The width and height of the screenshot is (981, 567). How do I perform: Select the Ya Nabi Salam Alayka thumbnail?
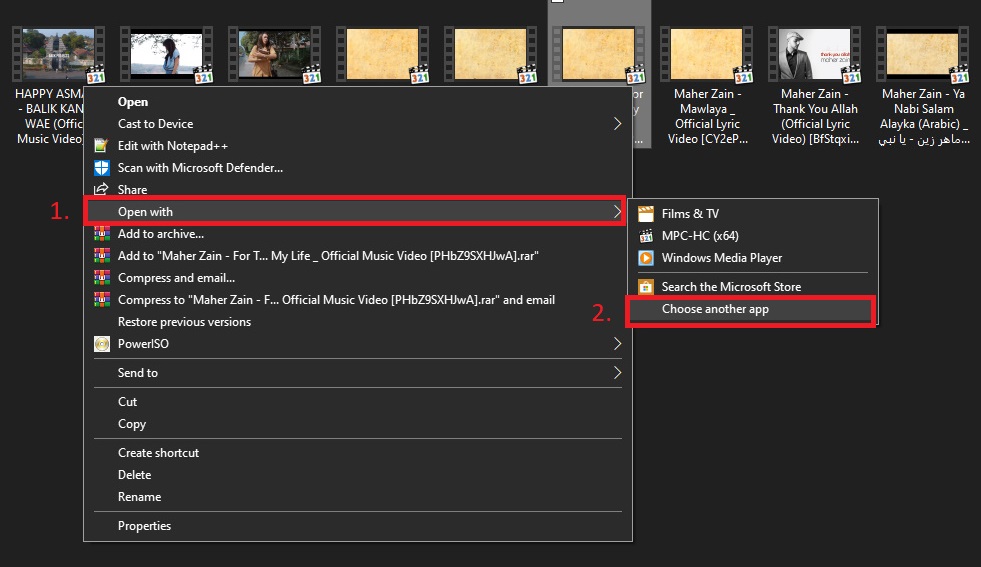923,54
